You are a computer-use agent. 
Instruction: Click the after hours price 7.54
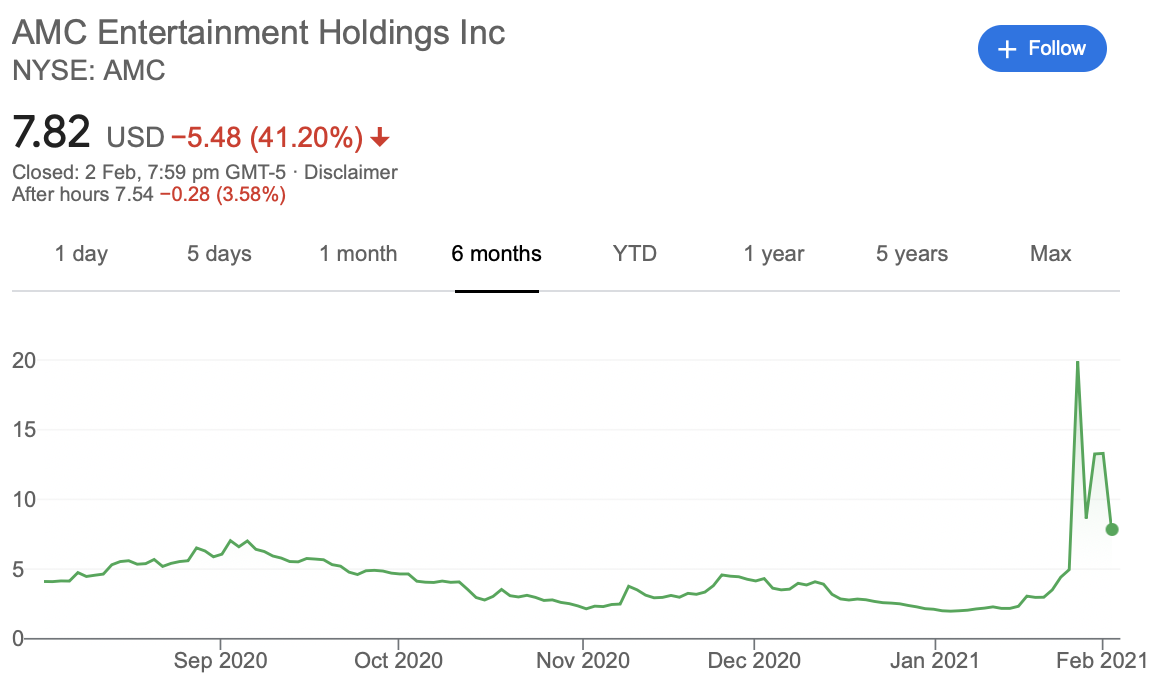point(134,195)
